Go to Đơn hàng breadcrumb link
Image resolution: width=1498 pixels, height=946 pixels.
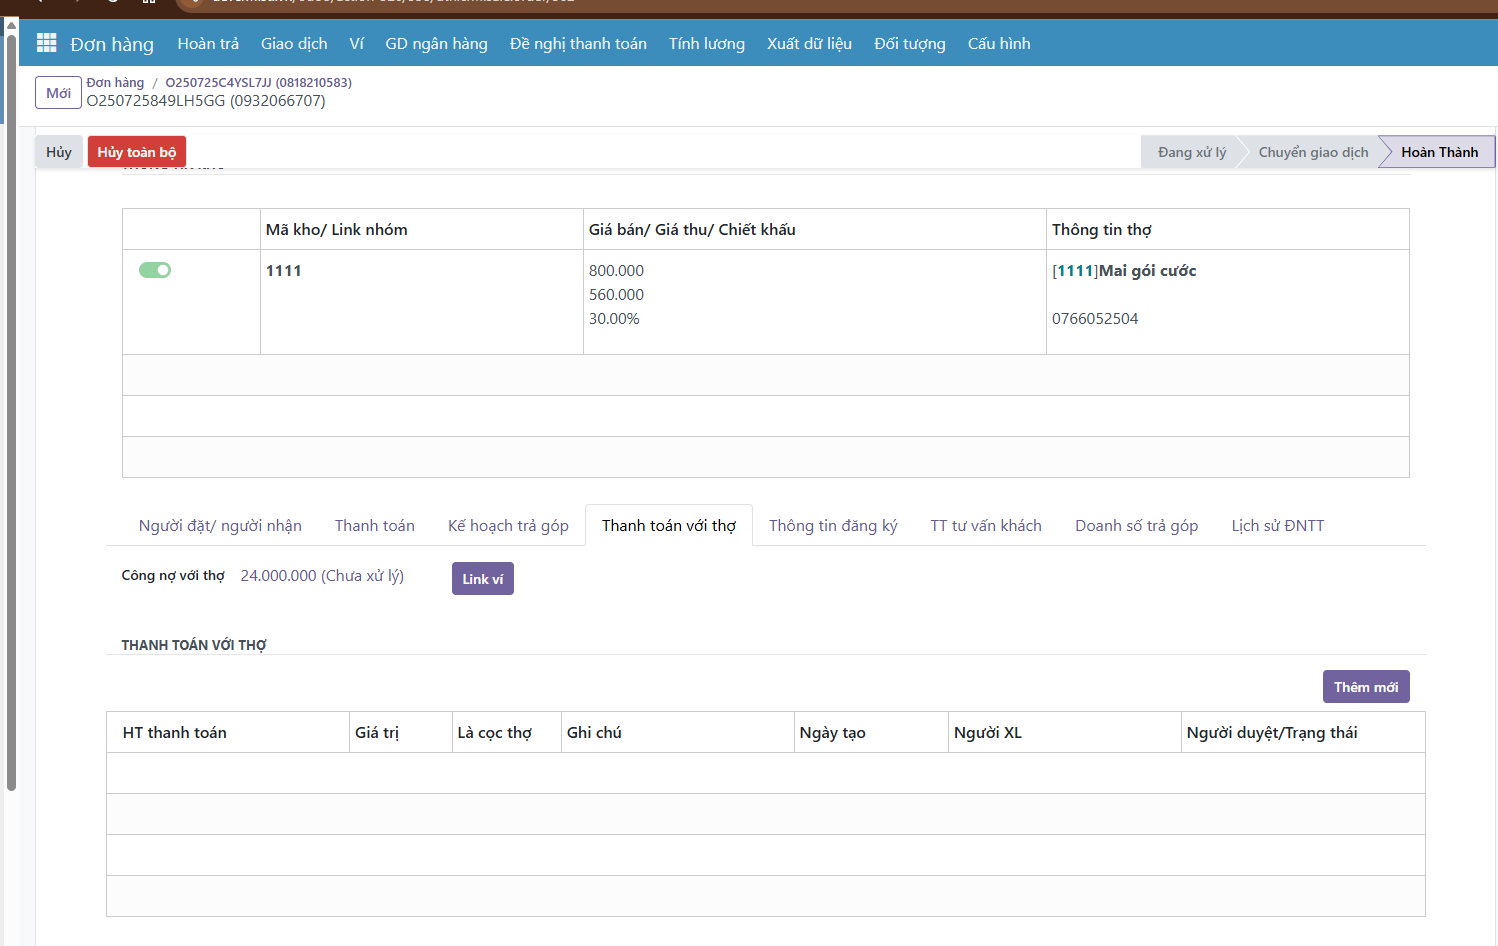tap(115, 83)
